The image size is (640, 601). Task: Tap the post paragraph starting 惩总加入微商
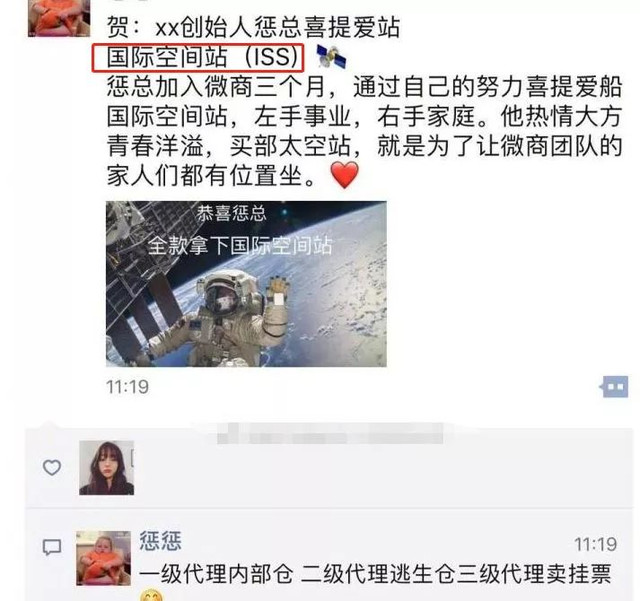click(364, 131)
